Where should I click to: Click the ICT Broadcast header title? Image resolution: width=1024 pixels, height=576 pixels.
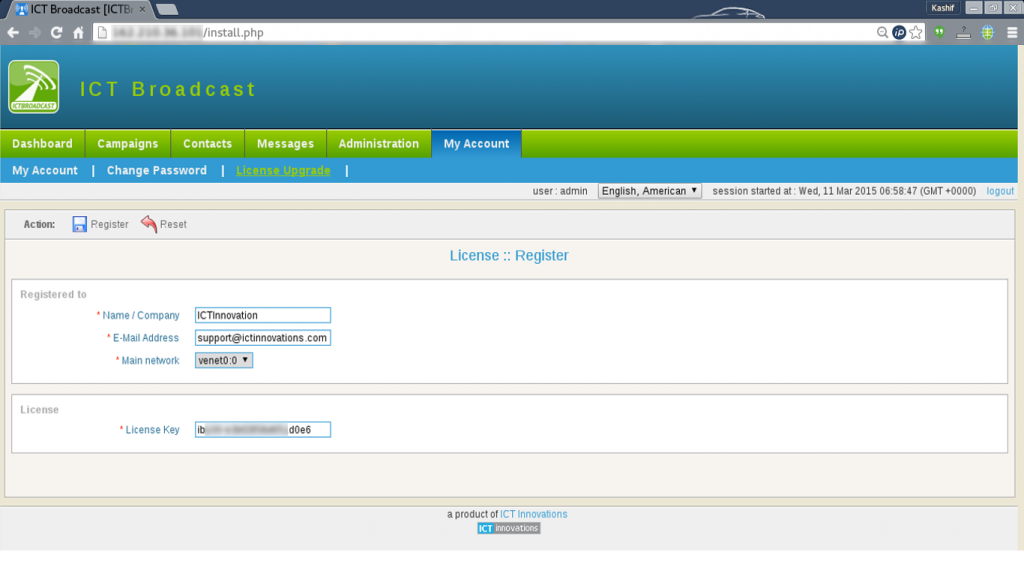click(x=168, y=89)
